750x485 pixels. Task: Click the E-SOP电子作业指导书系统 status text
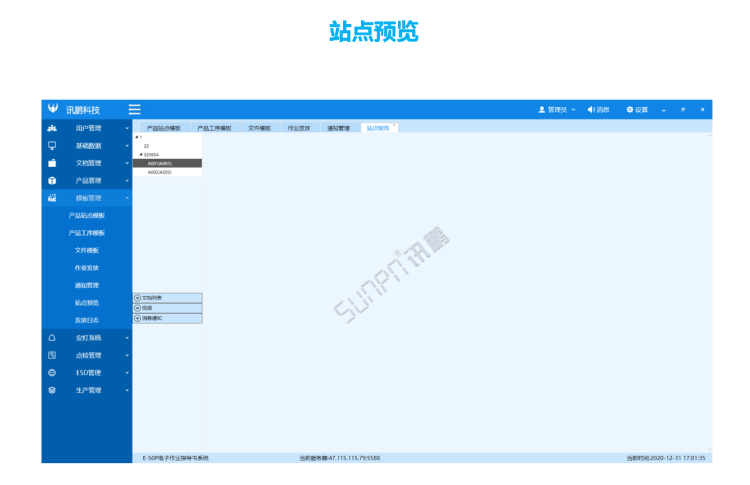click(x=176, y=458)
